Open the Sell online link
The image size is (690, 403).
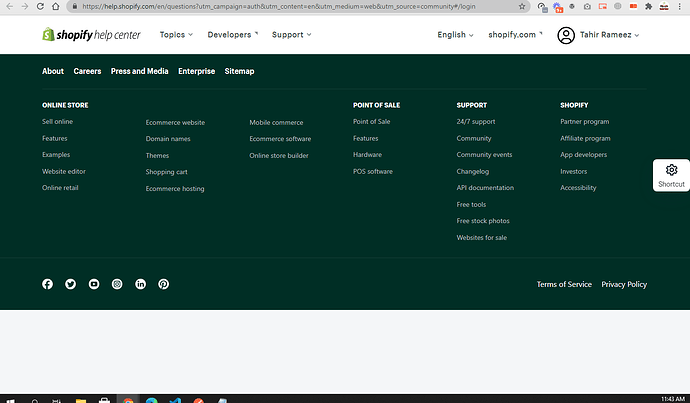pyautogui.click(x=57, y=121)
